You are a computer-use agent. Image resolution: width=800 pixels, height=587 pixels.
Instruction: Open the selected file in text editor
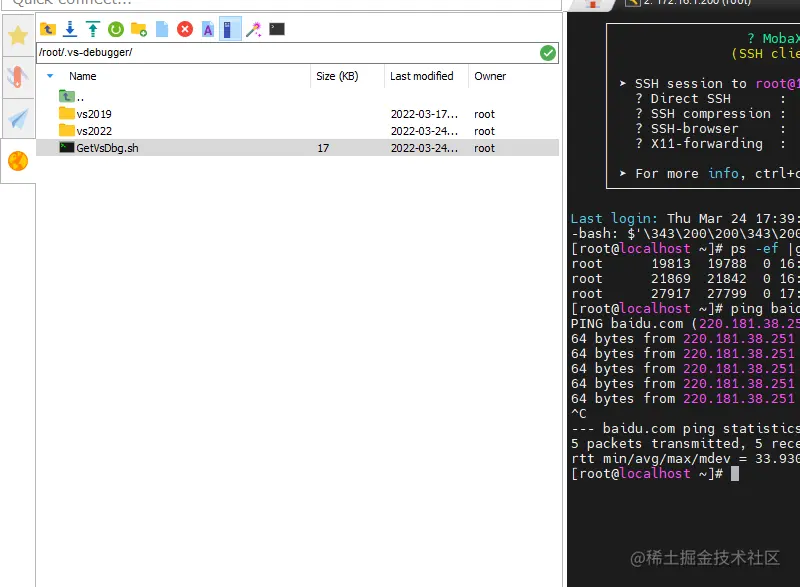pos(207,29)
